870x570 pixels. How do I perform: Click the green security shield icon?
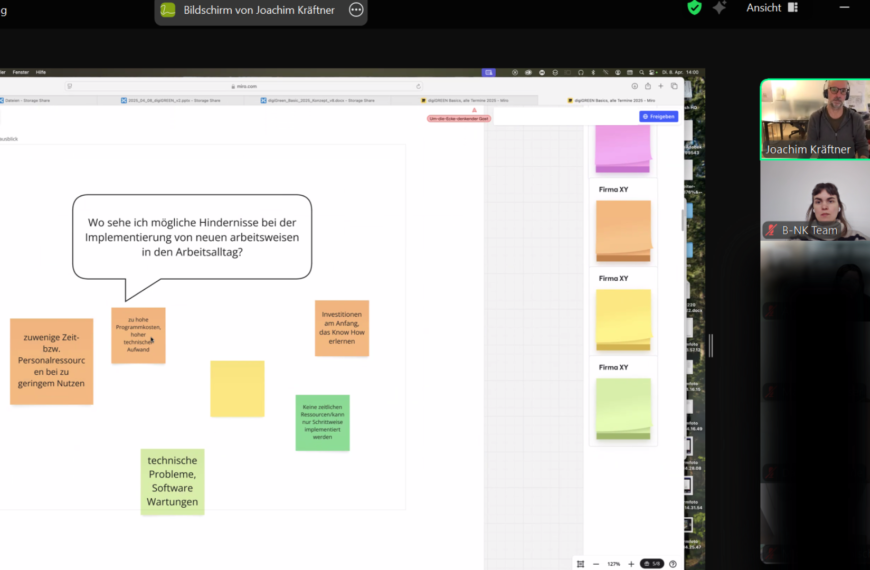tap(694, 8)
